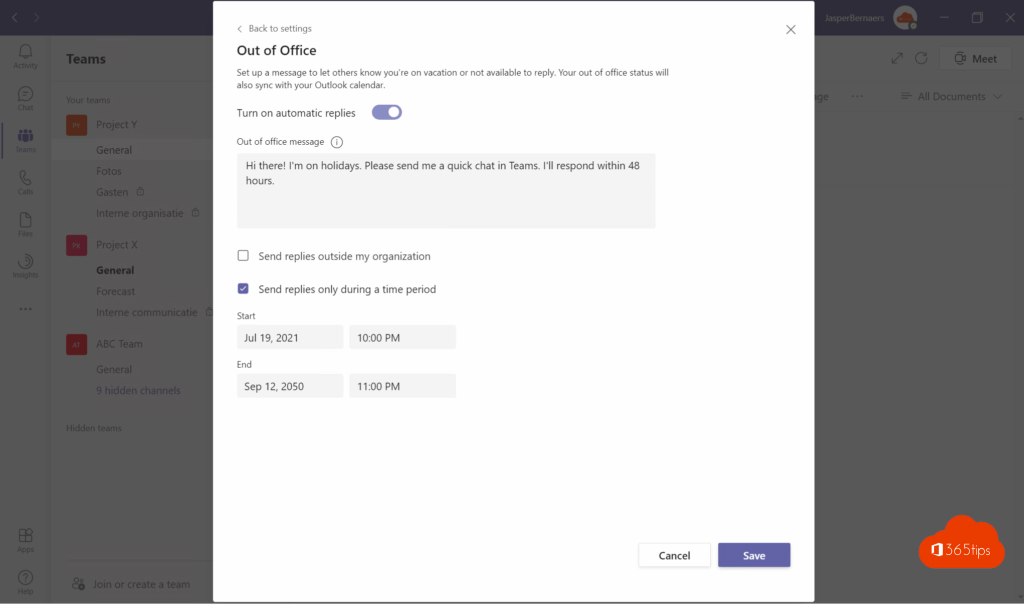Viewport: 1024px width, 604px height.
Task: Uncheck send replies only during a time period
Action: coord(243,288)
